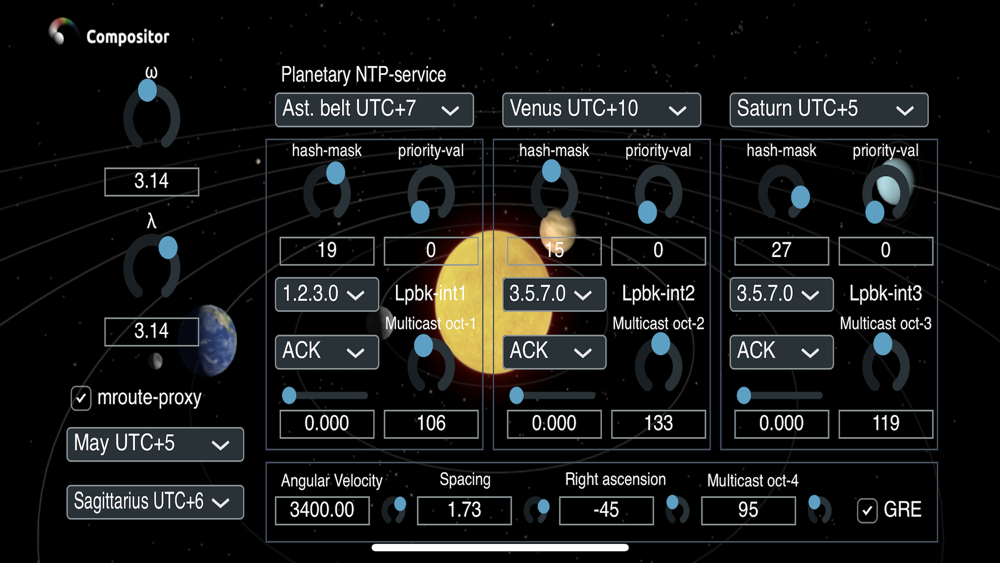Click the Multicast oct-2 field showing 133
The width and height of the screenshot is (1000, 563).
[658, 424]
